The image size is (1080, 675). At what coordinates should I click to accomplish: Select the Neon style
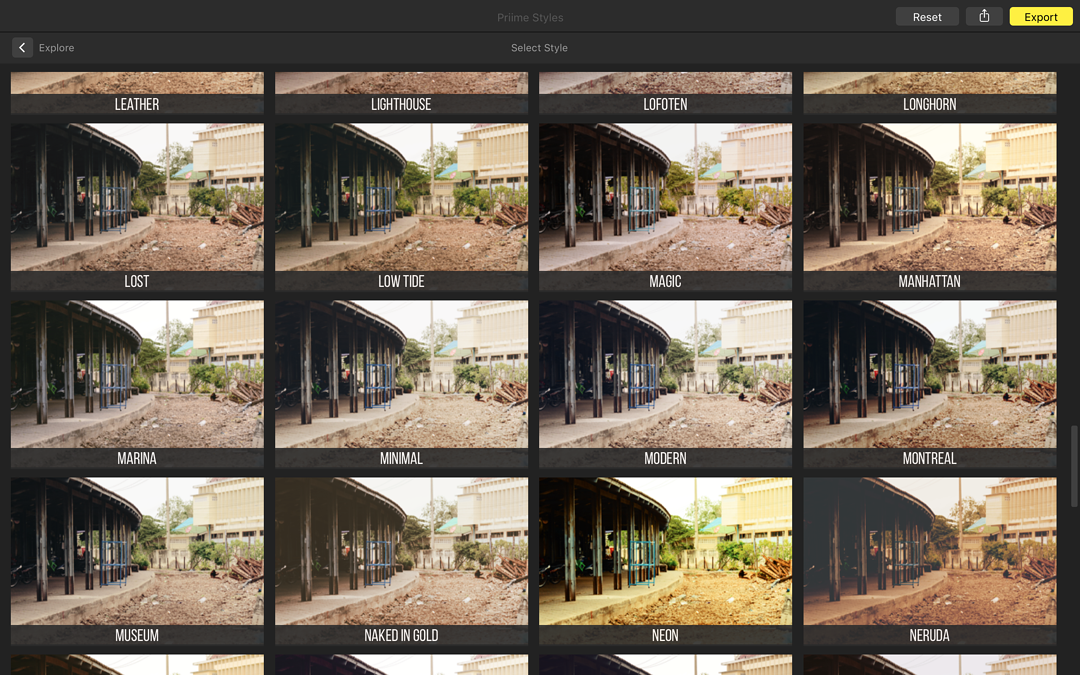pos(665,561)
